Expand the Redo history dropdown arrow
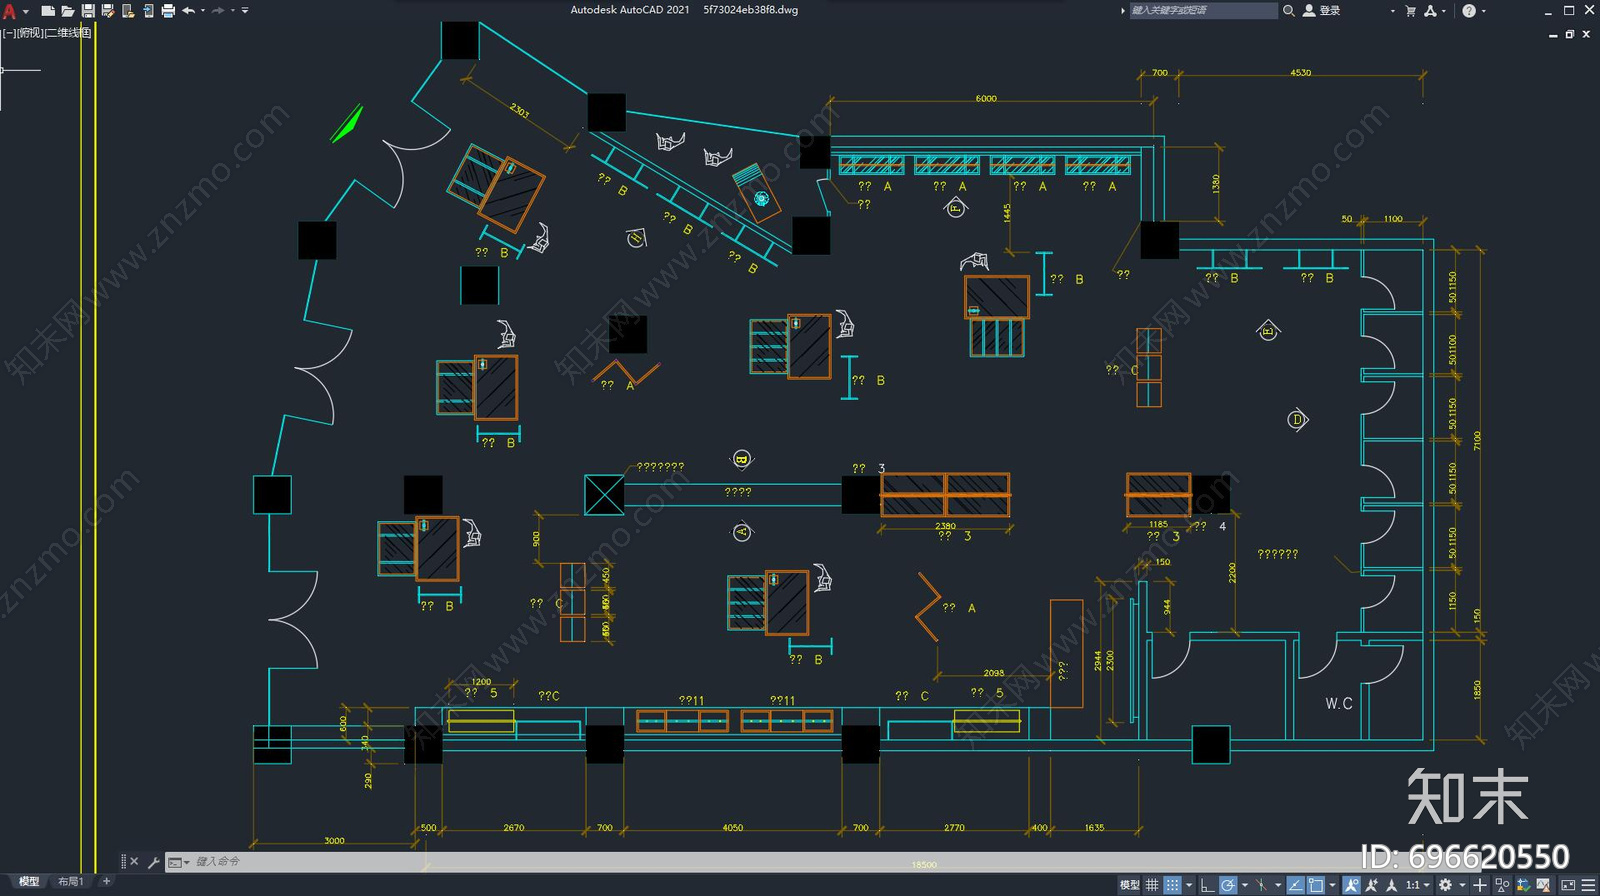 coord(233,11)
